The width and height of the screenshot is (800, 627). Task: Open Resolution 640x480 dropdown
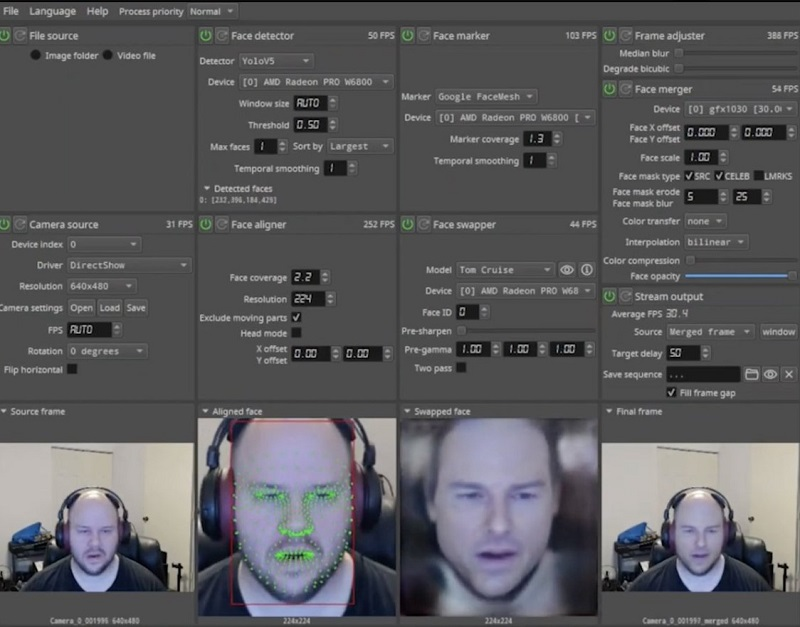pyautogui.click(x=102, y=286)
